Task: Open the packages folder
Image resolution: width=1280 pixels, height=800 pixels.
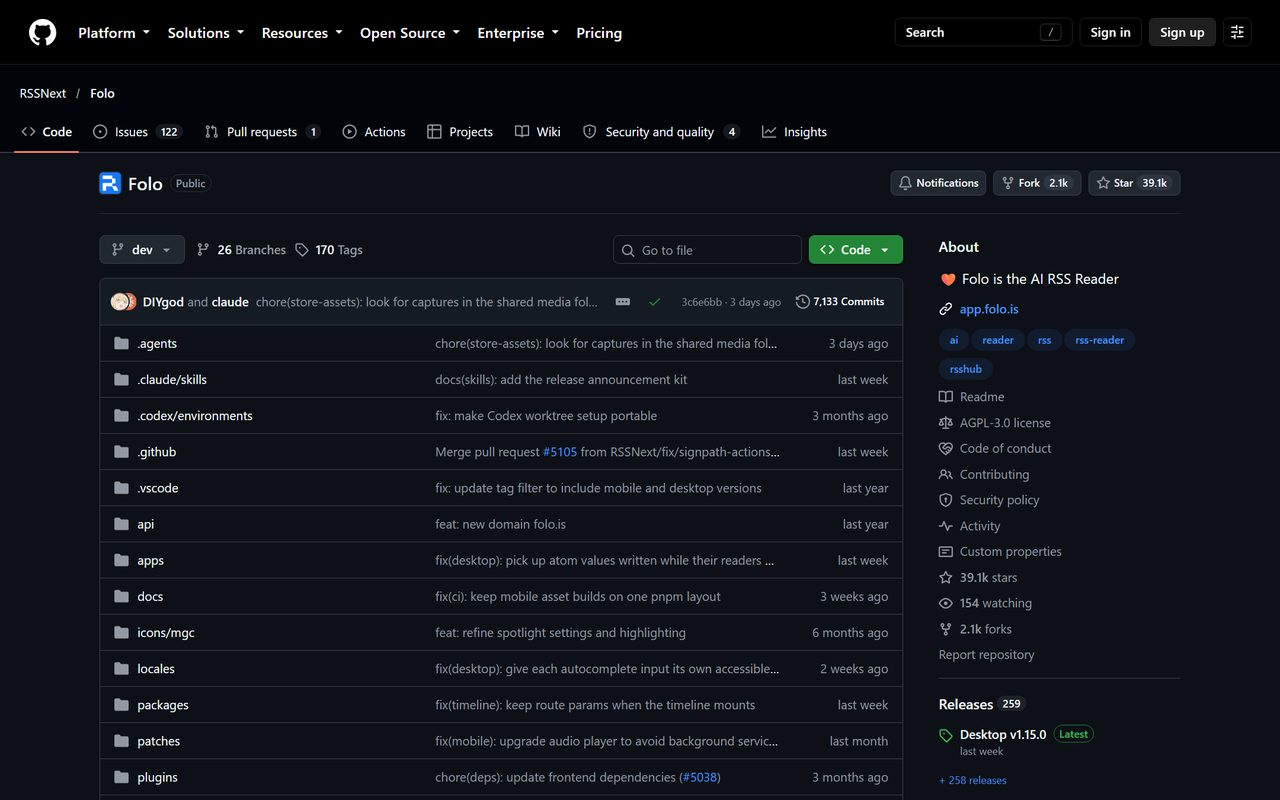Action: point(163,705)
